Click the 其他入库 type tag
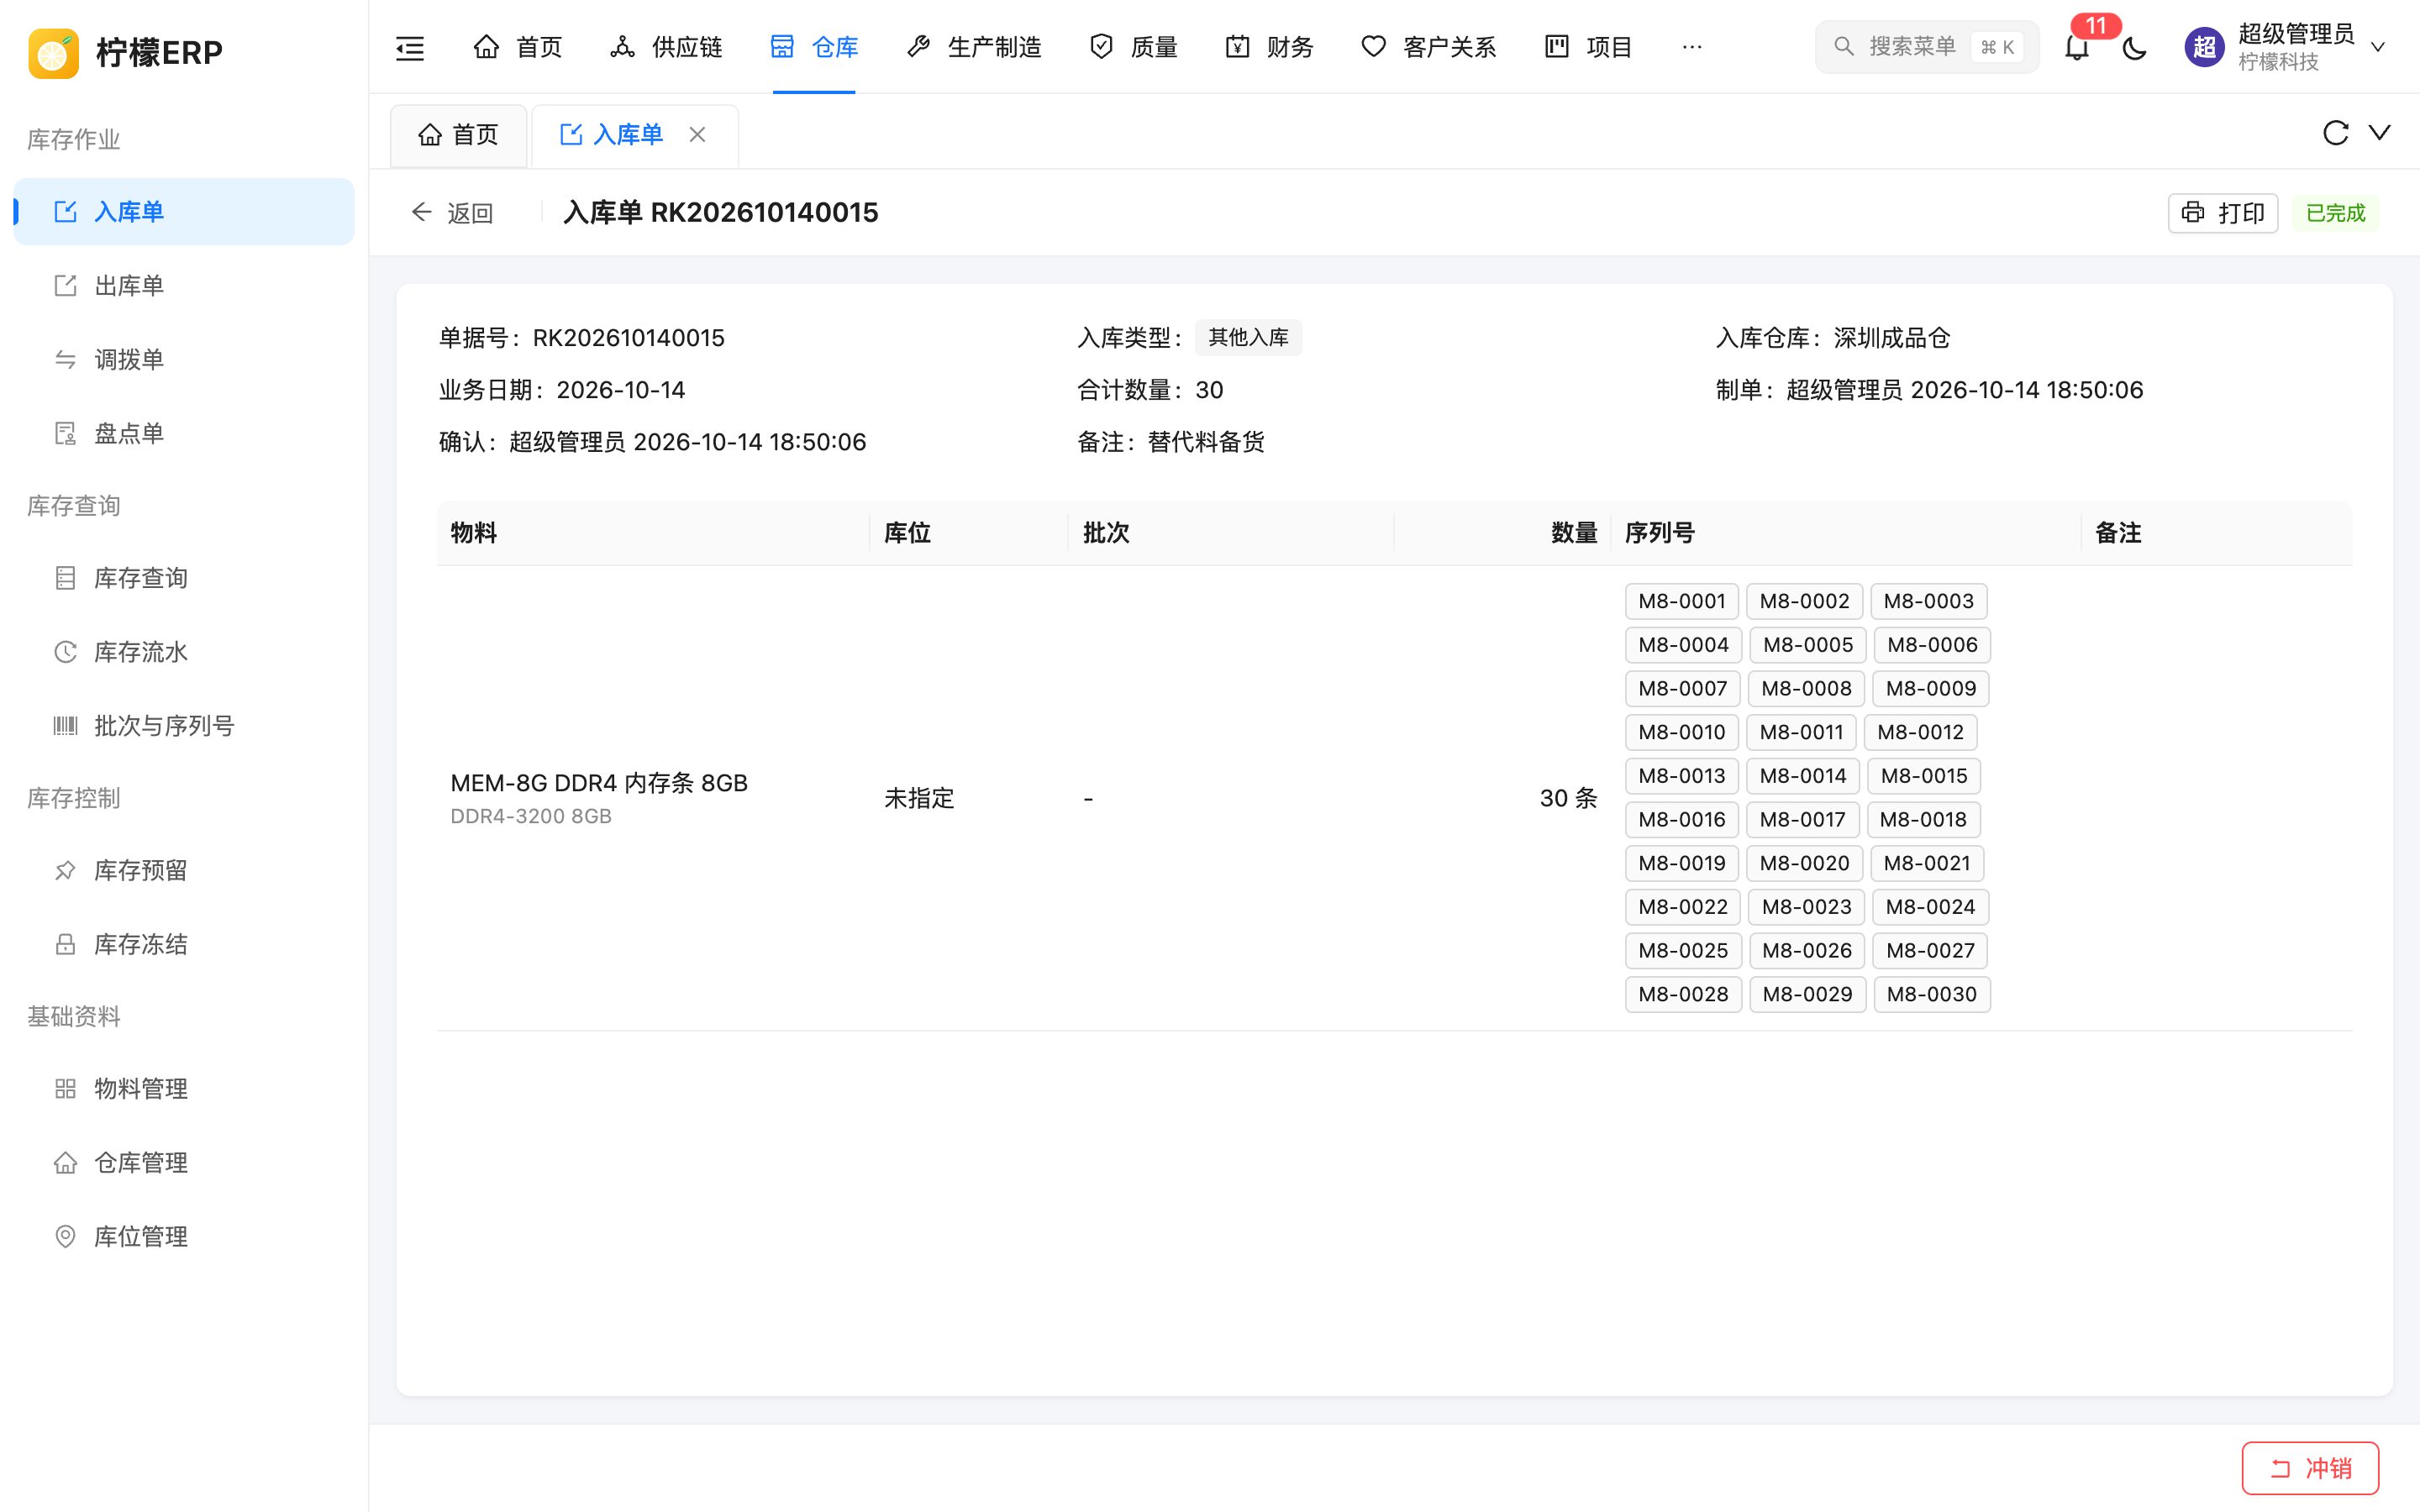Viewport: 2420px width, 1512px height. [1248, 337]
